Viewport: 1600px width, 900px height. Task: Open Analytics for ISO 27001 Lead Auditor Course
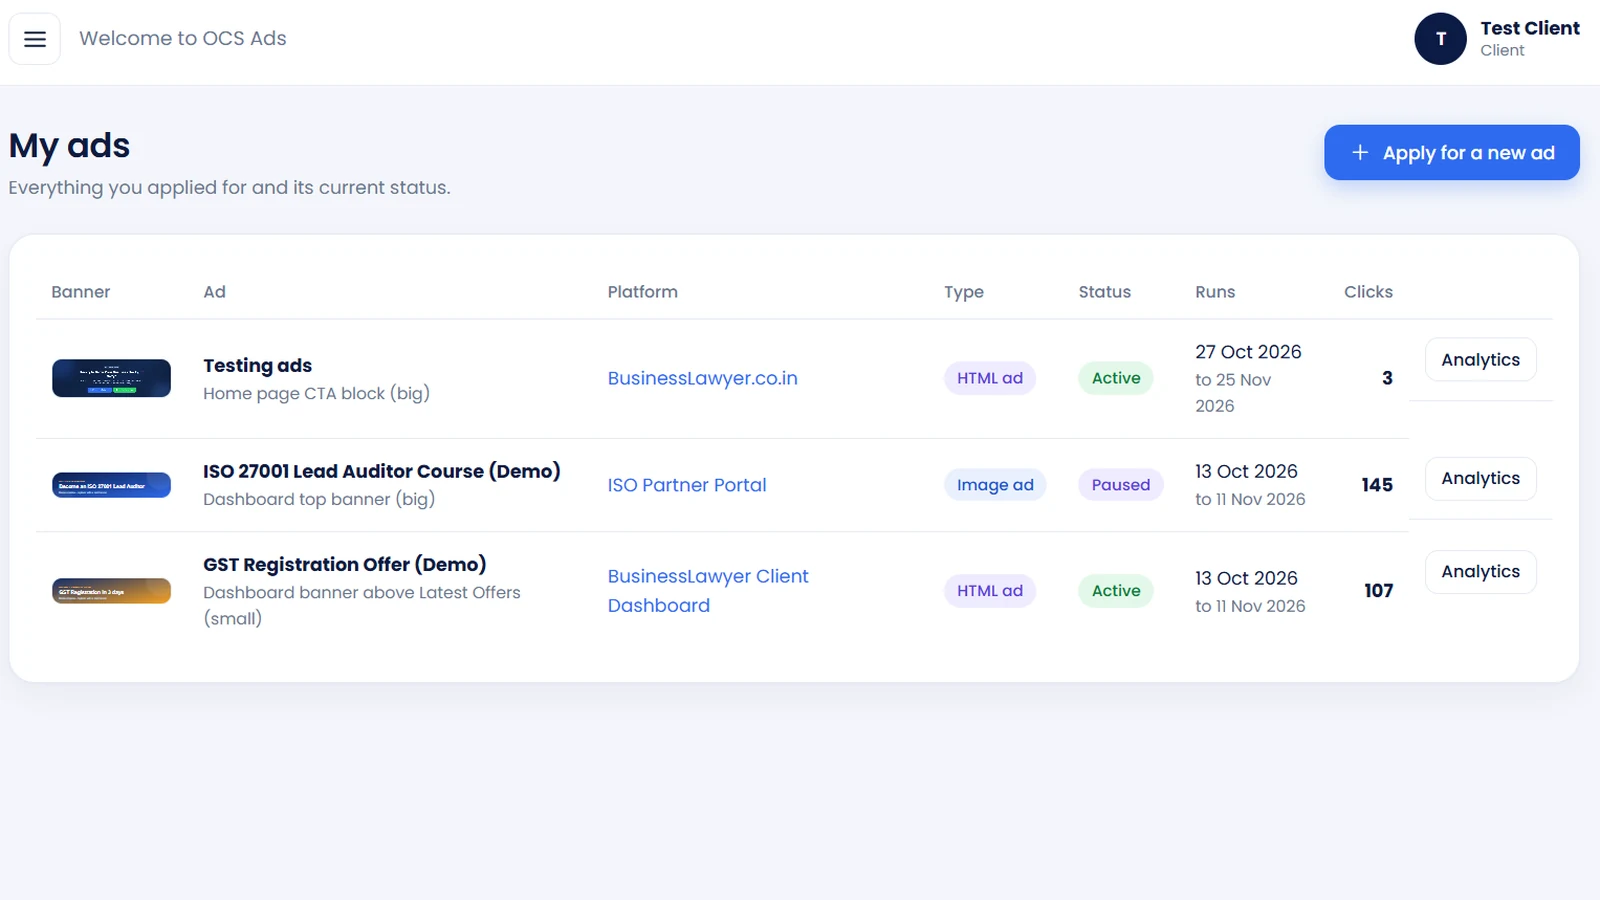(x=1480, y=479)
